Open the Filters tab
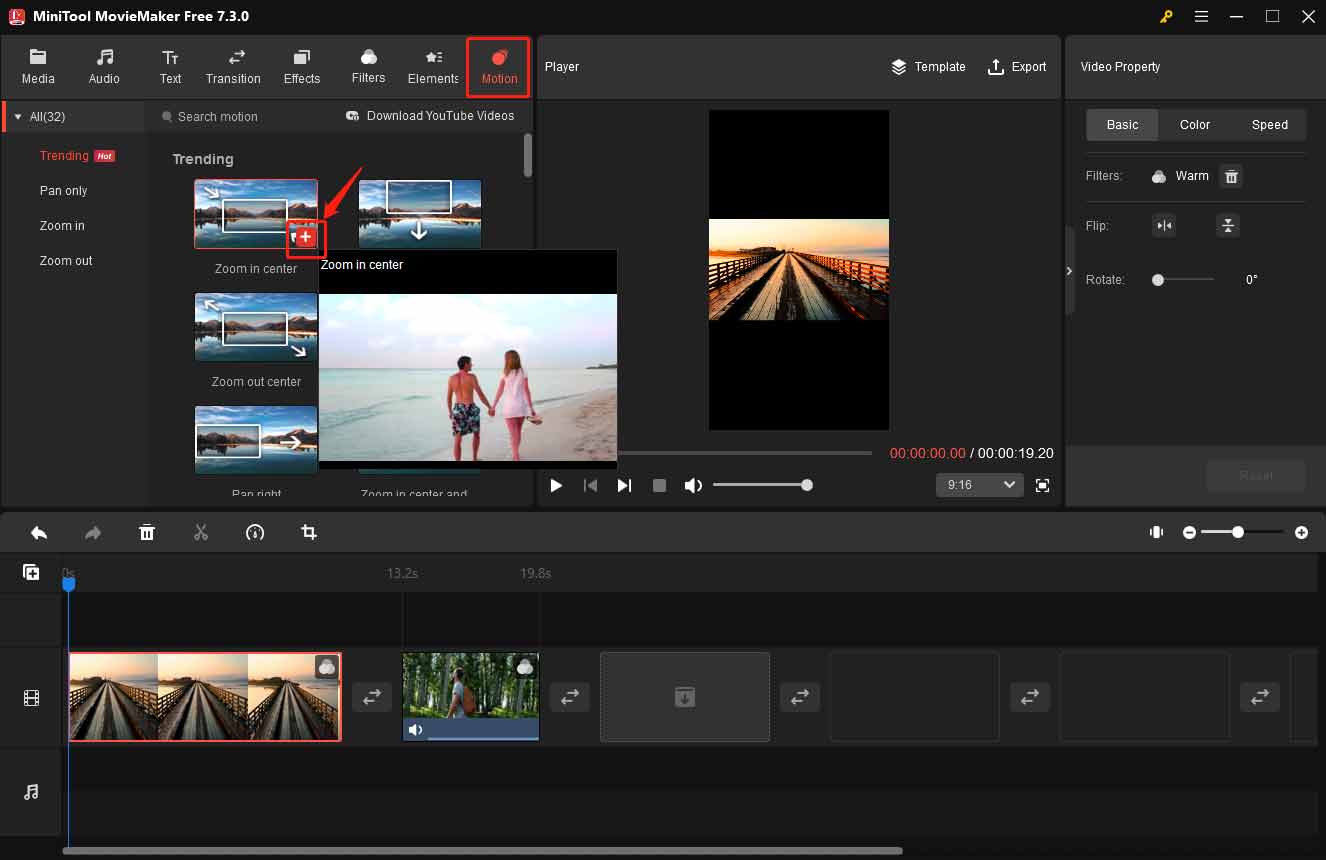Viewport: 1326px width, 860px height. click(x=368, y=66)
